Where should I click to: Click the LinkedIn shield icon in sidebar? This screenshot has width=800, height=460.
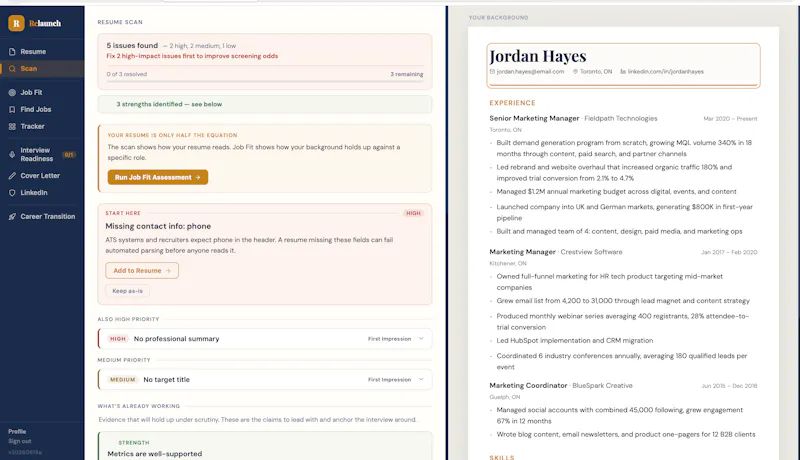[x=12, y=193]
